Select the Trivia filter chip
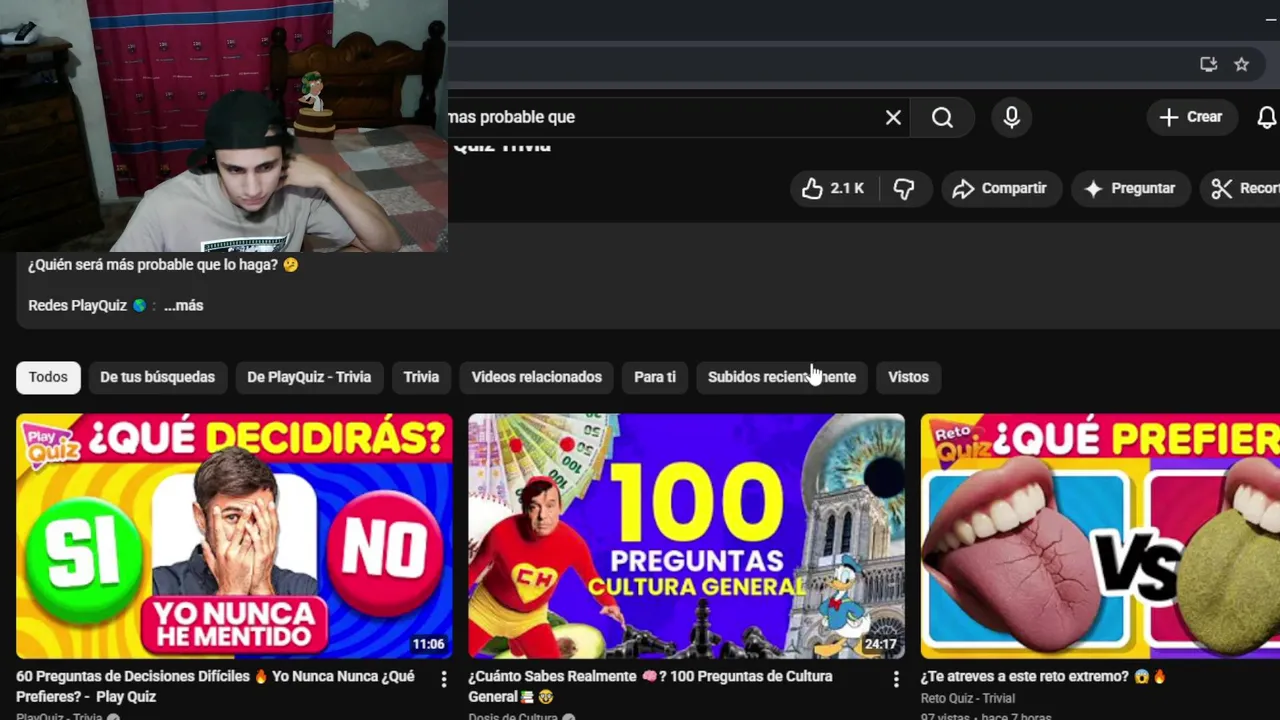This screenshot has width=1280, height=720. click(x=421, y=377)
